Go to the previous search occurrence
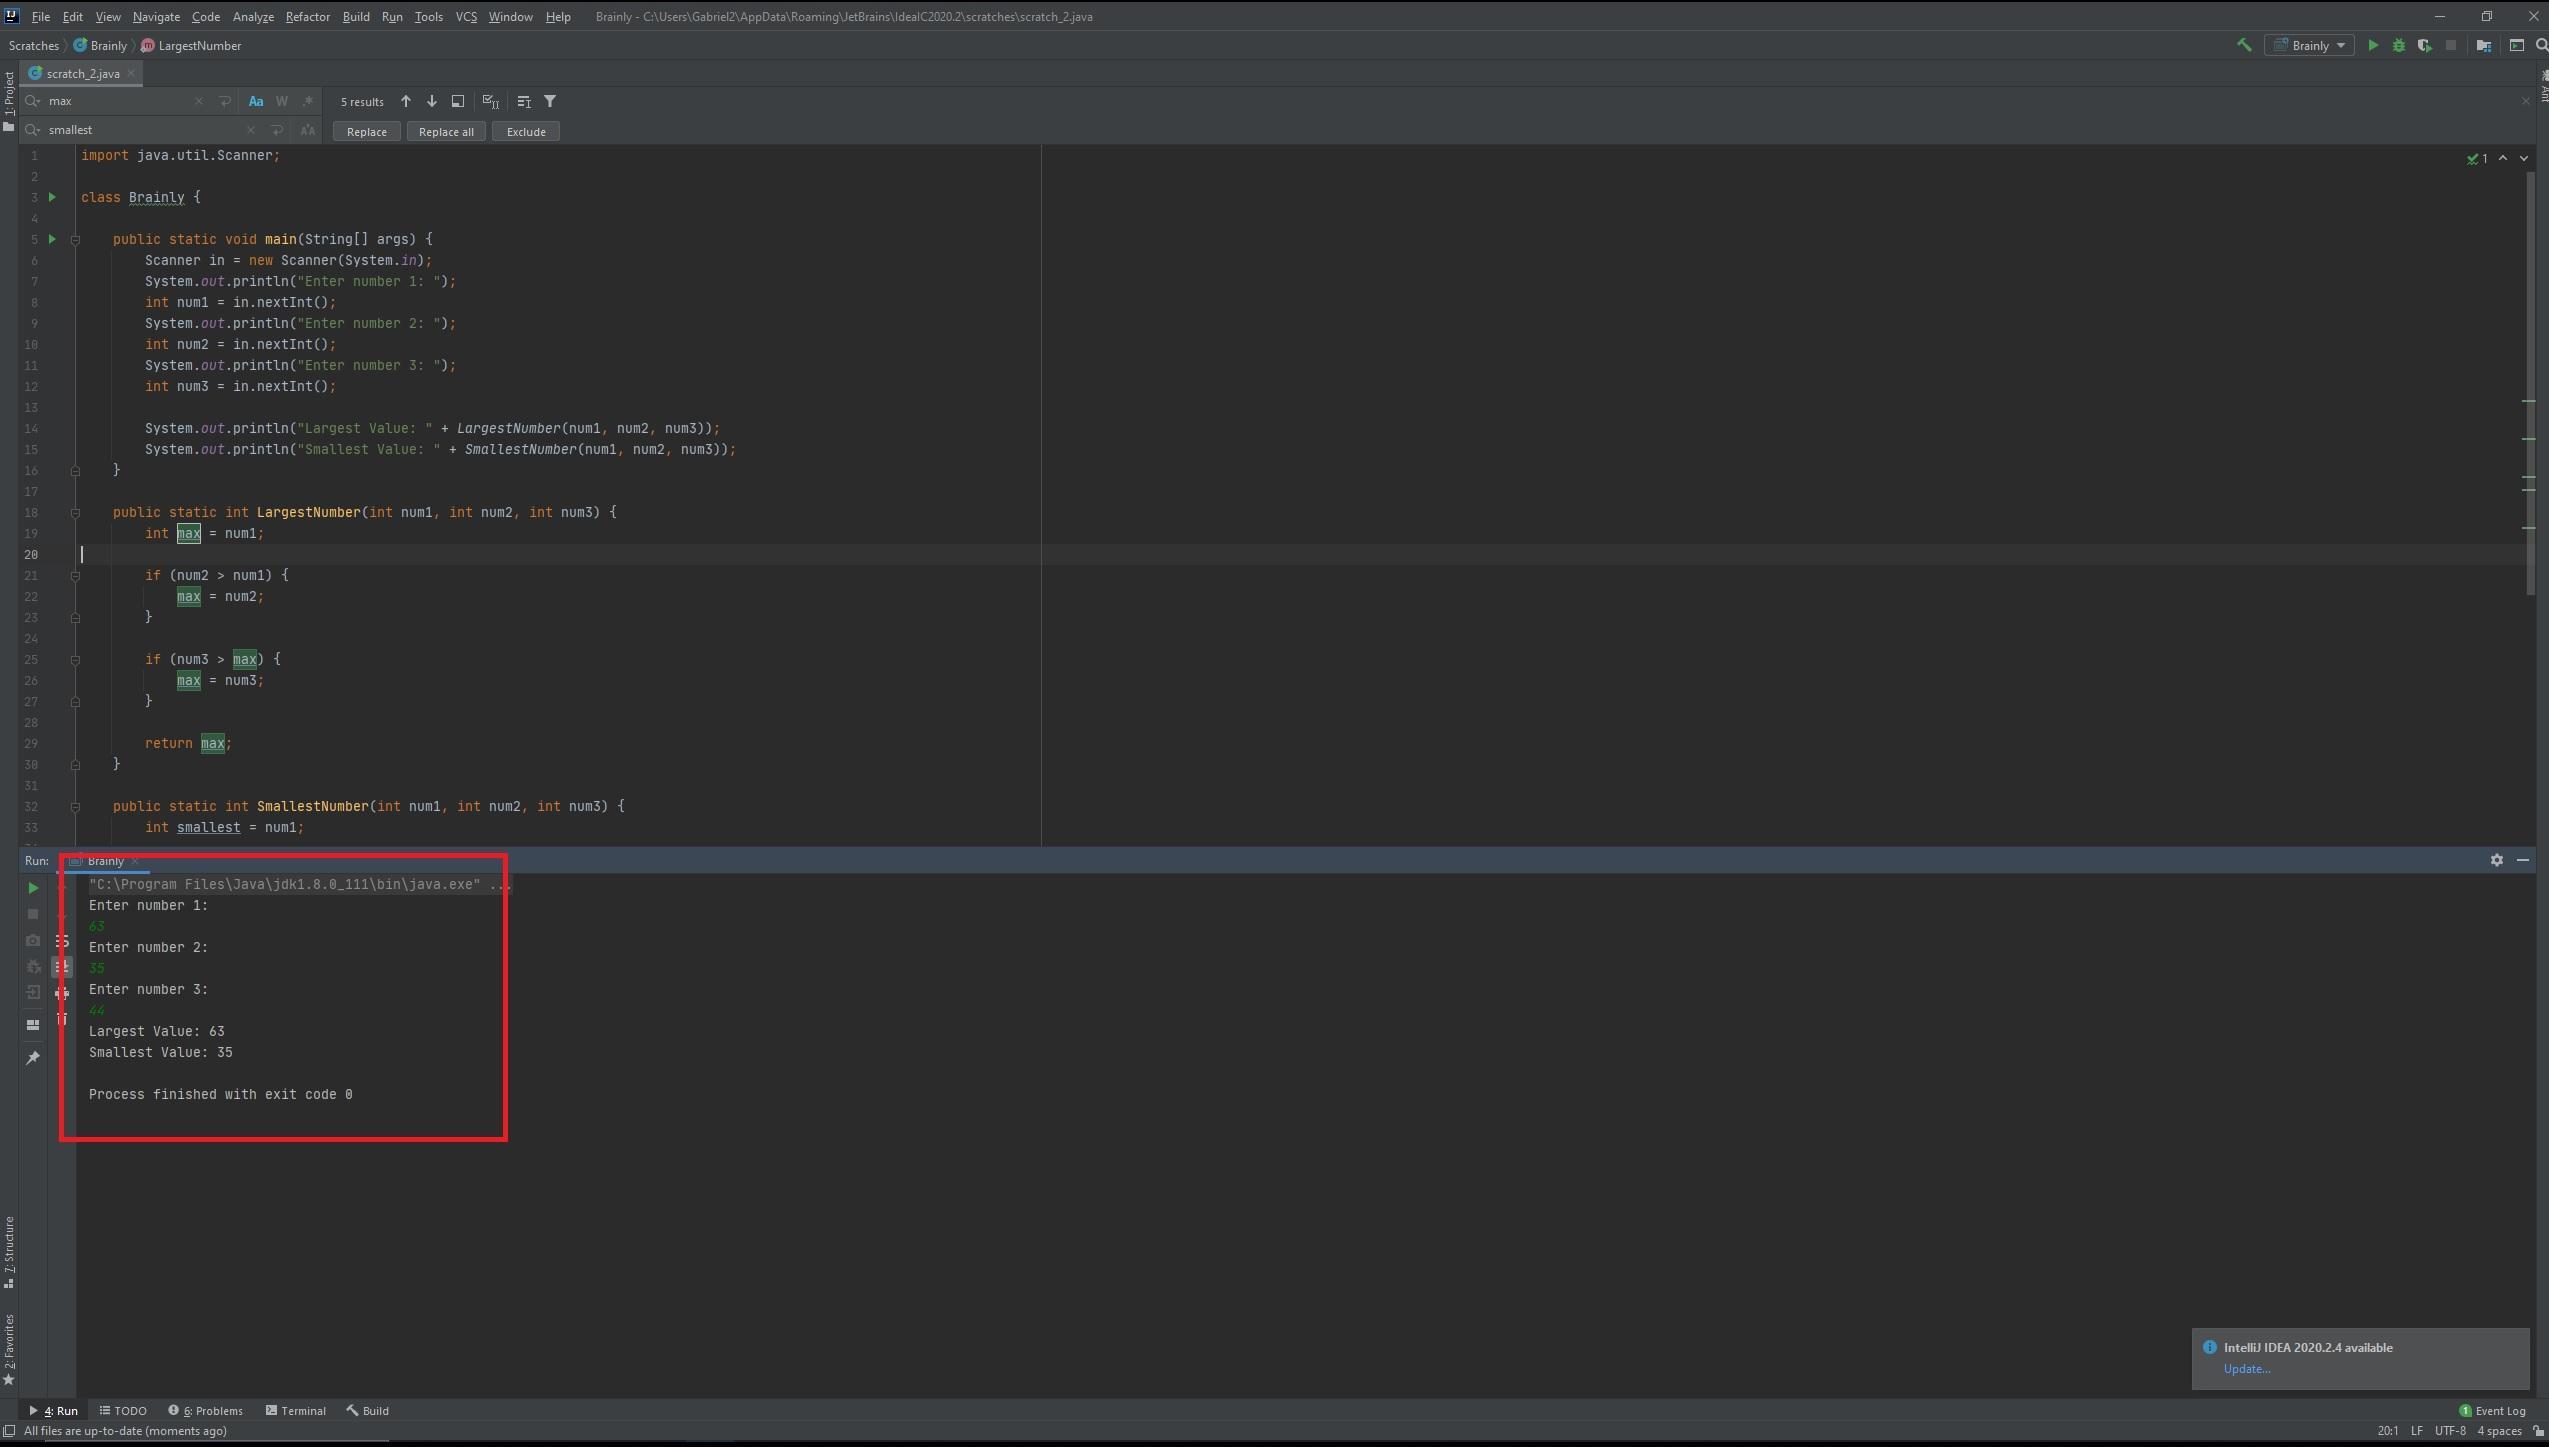This screenshot has width=2549, height=1447. click(406, 101)
